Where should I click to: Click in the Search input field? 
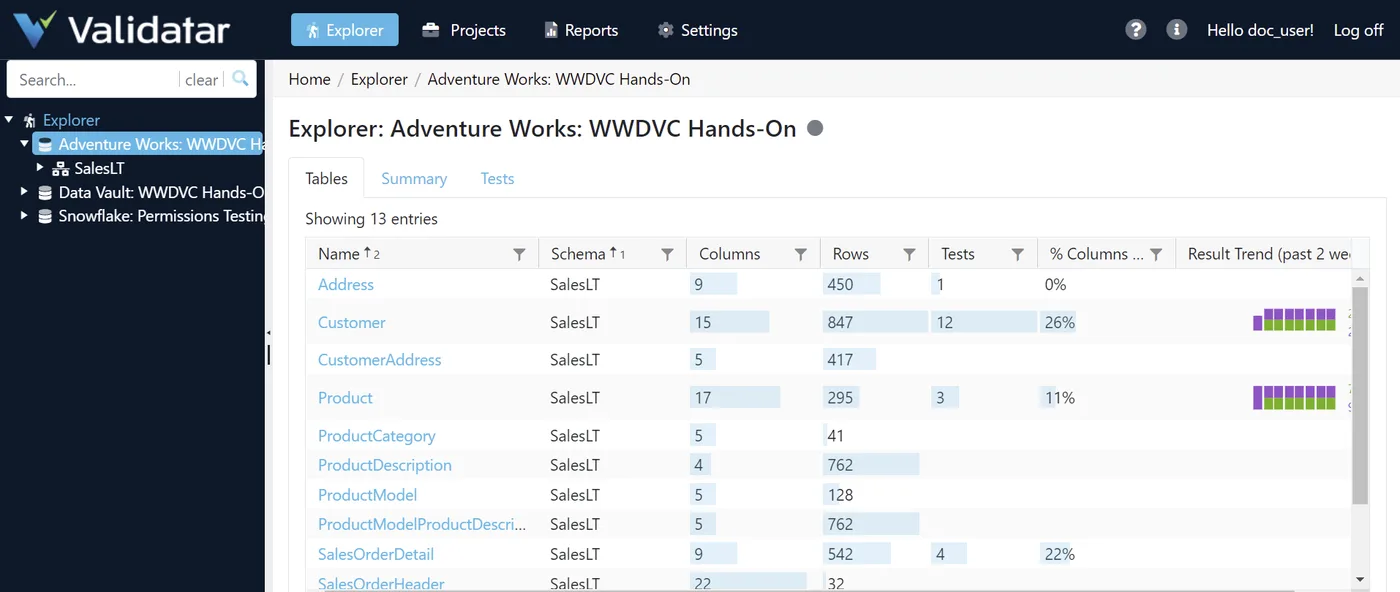point(97,79)
